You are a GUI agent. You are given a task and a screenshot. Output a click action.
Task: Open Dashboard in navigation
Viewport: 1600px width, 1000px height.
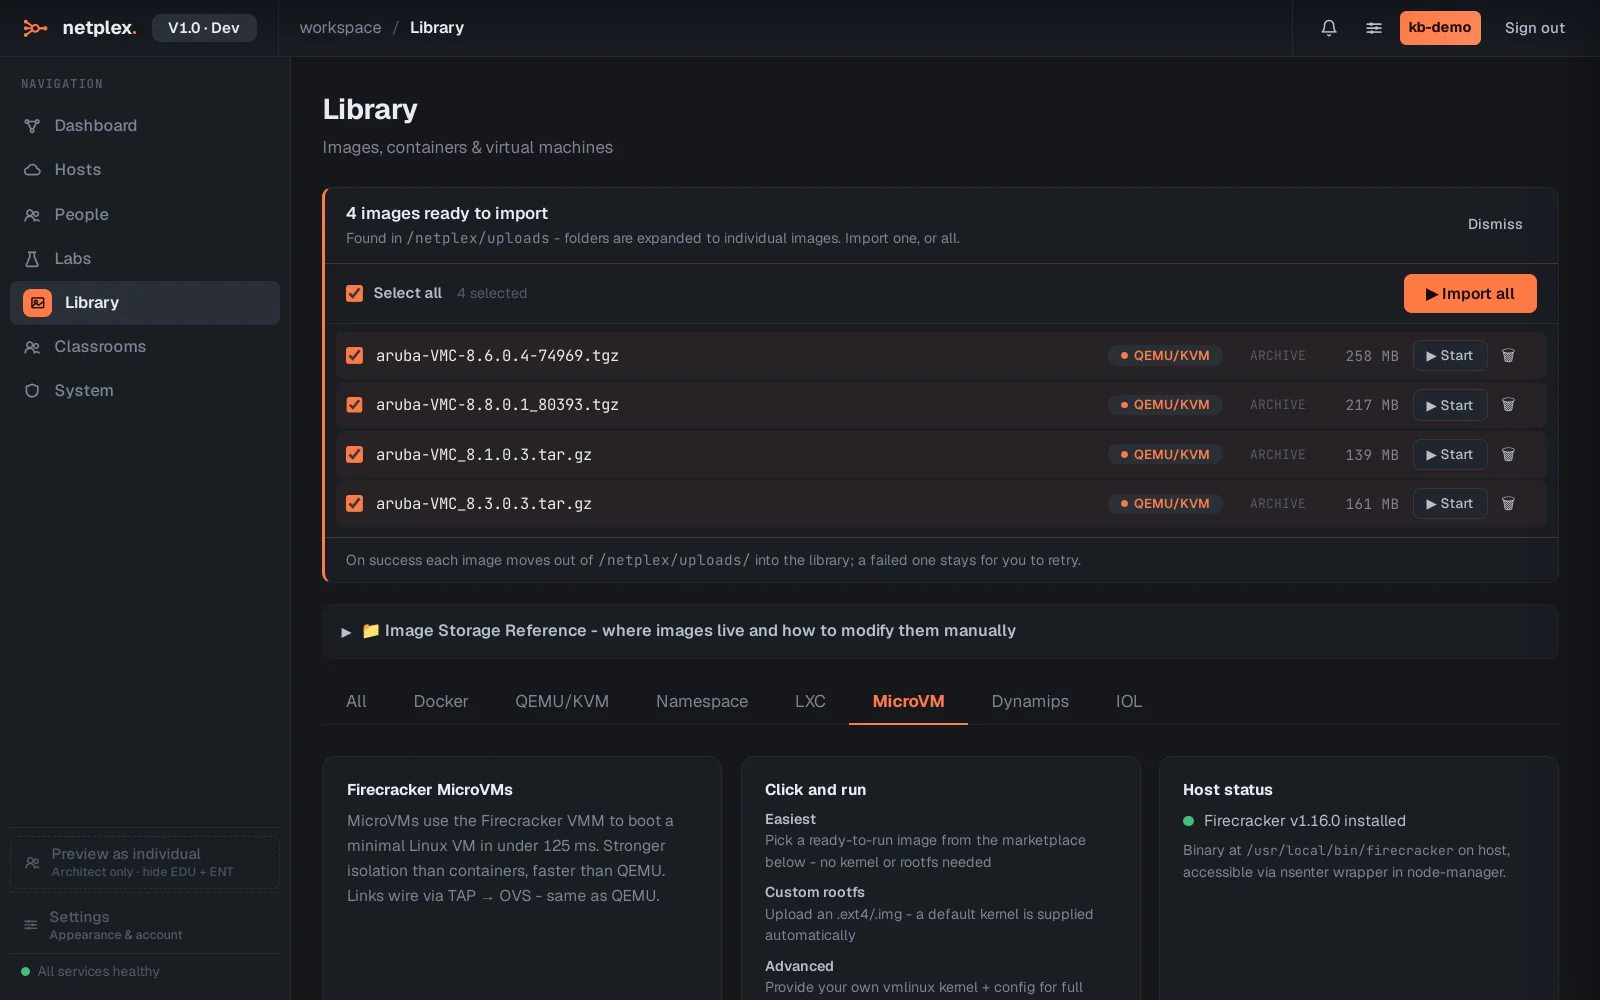click(x=145, y=126)
